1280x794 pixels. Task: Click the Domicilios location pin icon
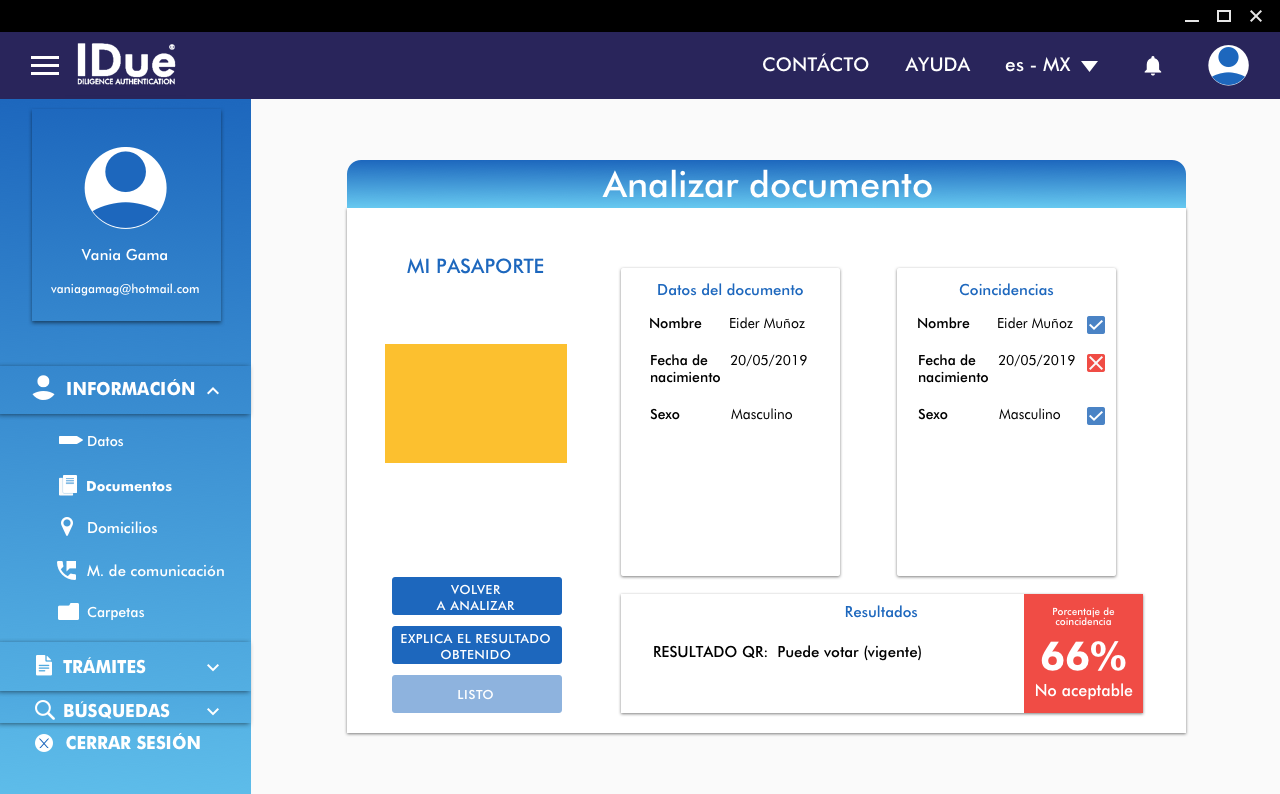click(67, 527)
